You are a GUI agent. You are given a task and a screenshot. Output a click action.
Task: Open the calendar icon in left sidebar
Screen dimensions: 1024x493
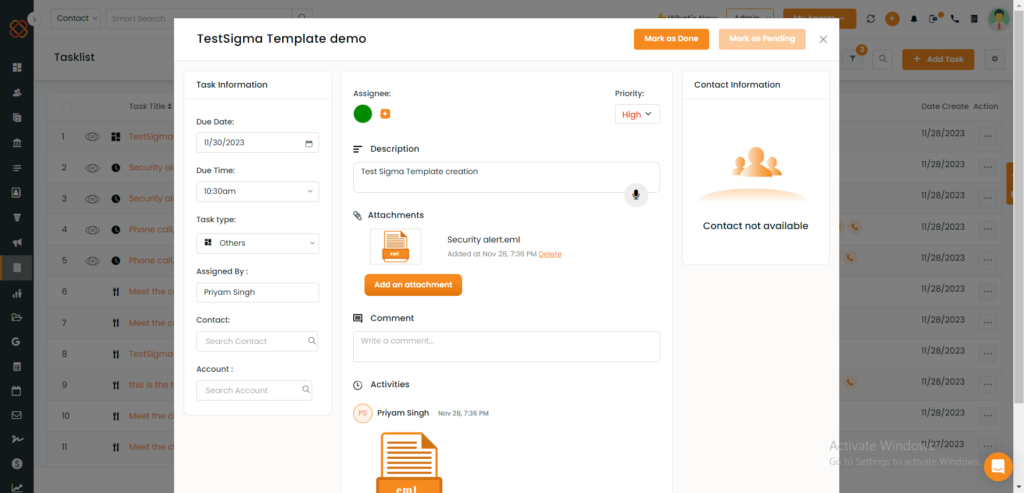[17, 391]
